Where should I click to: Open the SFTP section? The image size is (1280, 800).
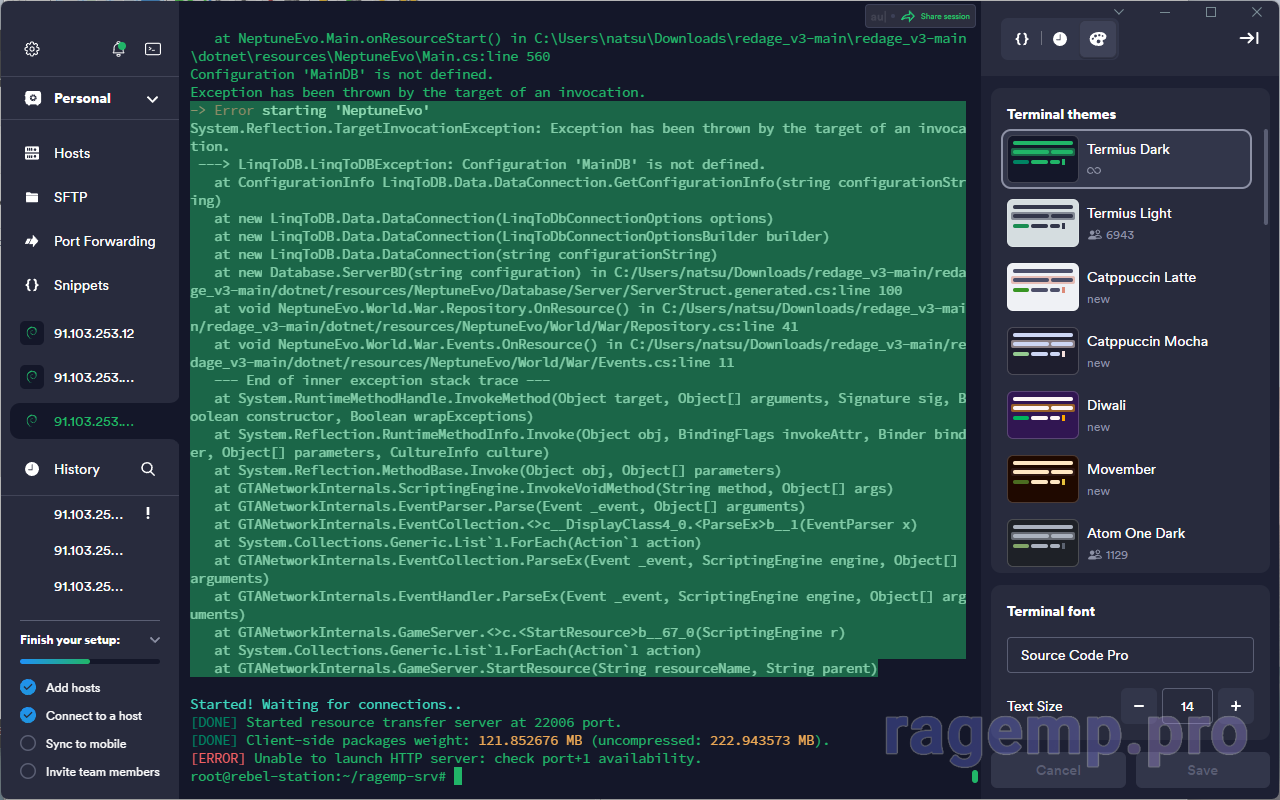[70, 197]
